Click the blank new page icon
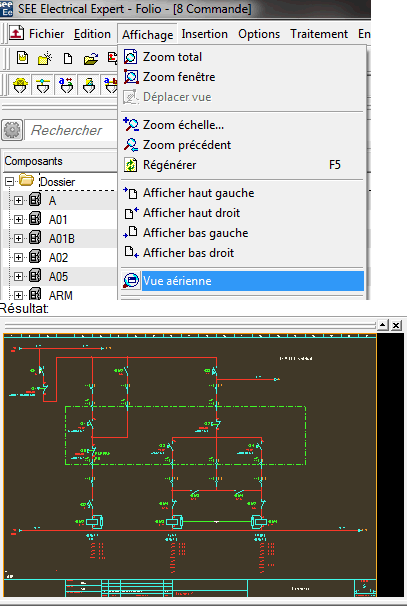Viewport: 407px width, 607px height. [x=68, y=58]
